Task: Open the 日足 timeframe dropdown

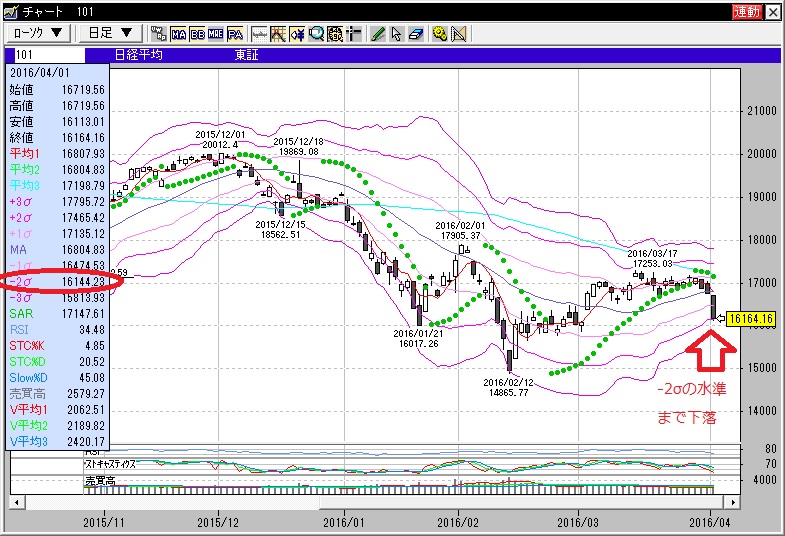Action: [x=110, y=34]
